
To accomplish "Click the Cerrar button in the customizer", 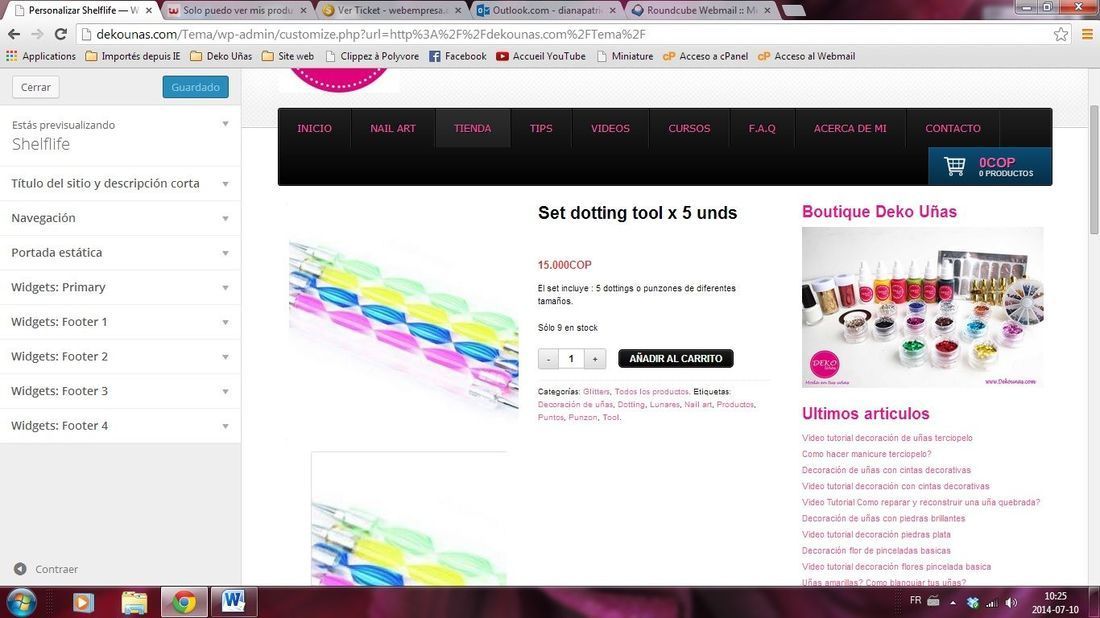I will tap(36, 87).
